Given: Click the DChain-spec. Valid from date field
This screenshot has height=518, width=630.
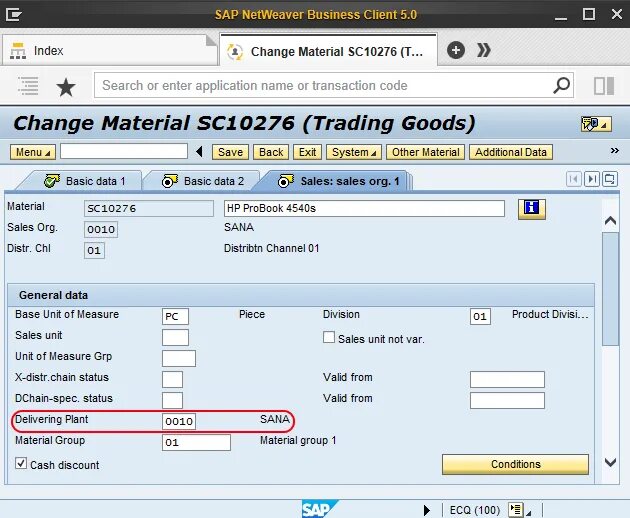Looking at the screenshot, I should 507,400.
